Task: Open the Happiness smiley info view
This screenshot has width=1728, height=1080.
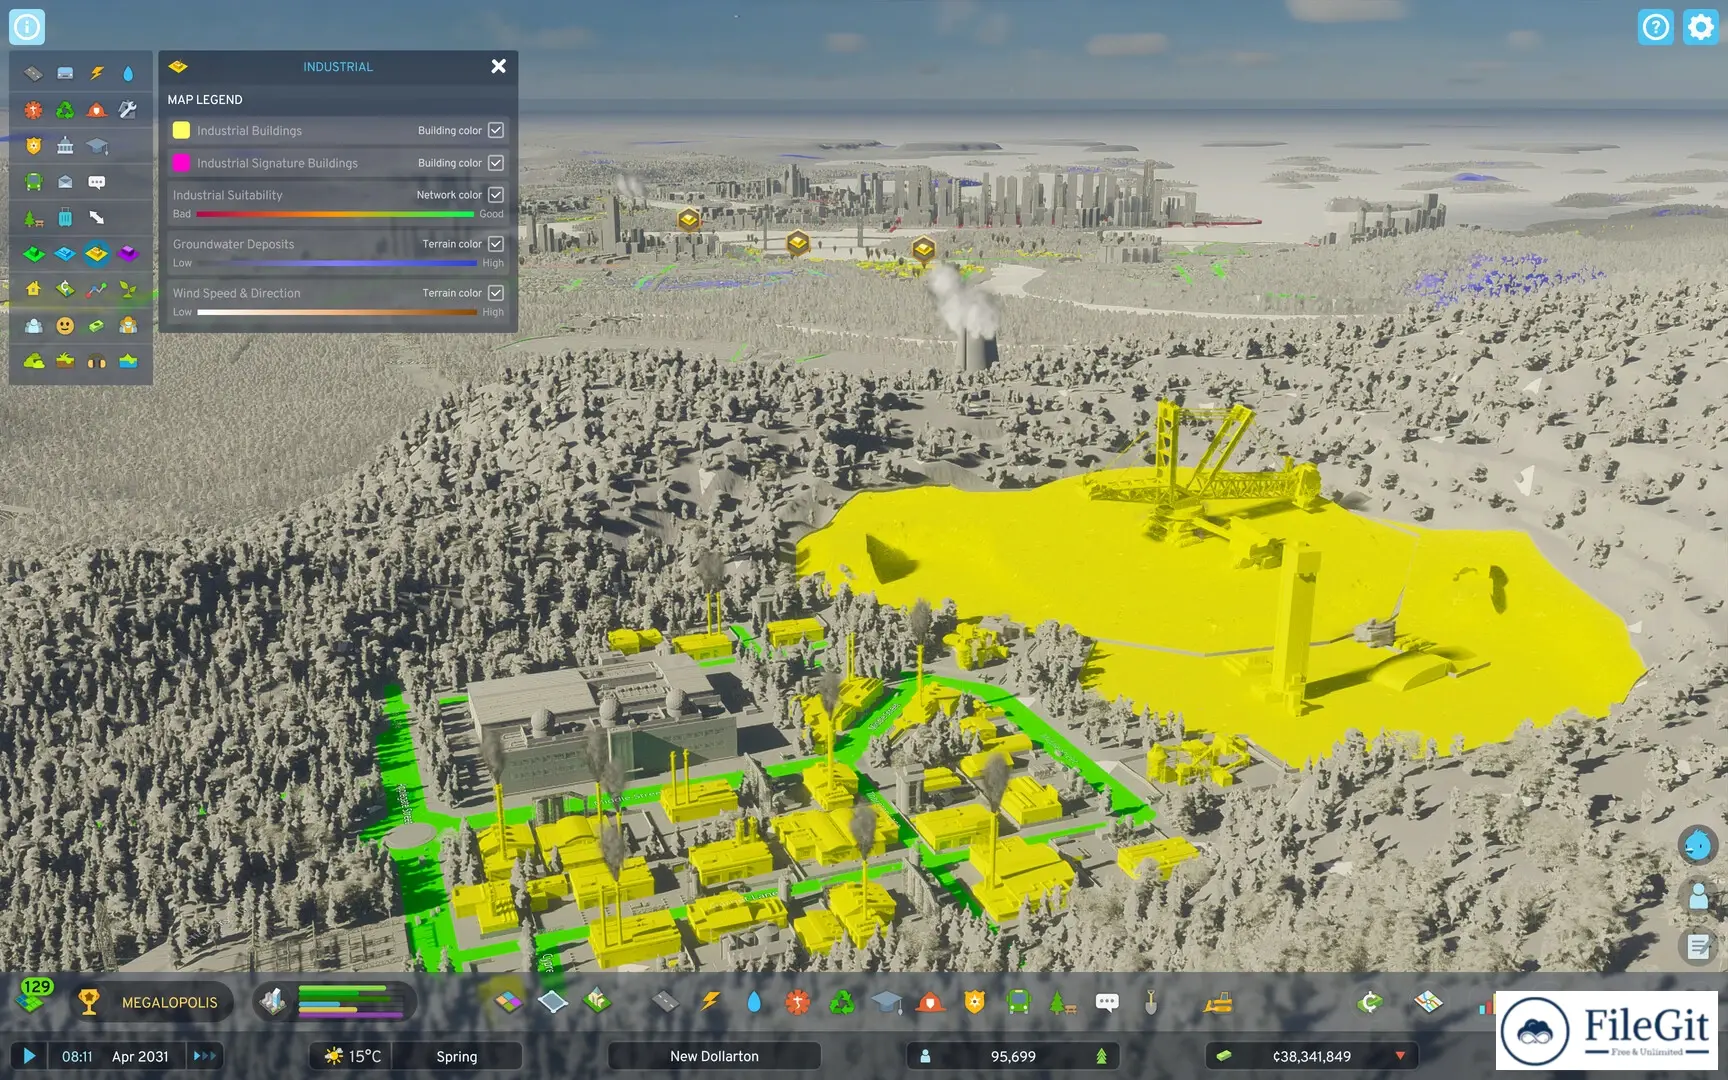Action: (65, 325)
